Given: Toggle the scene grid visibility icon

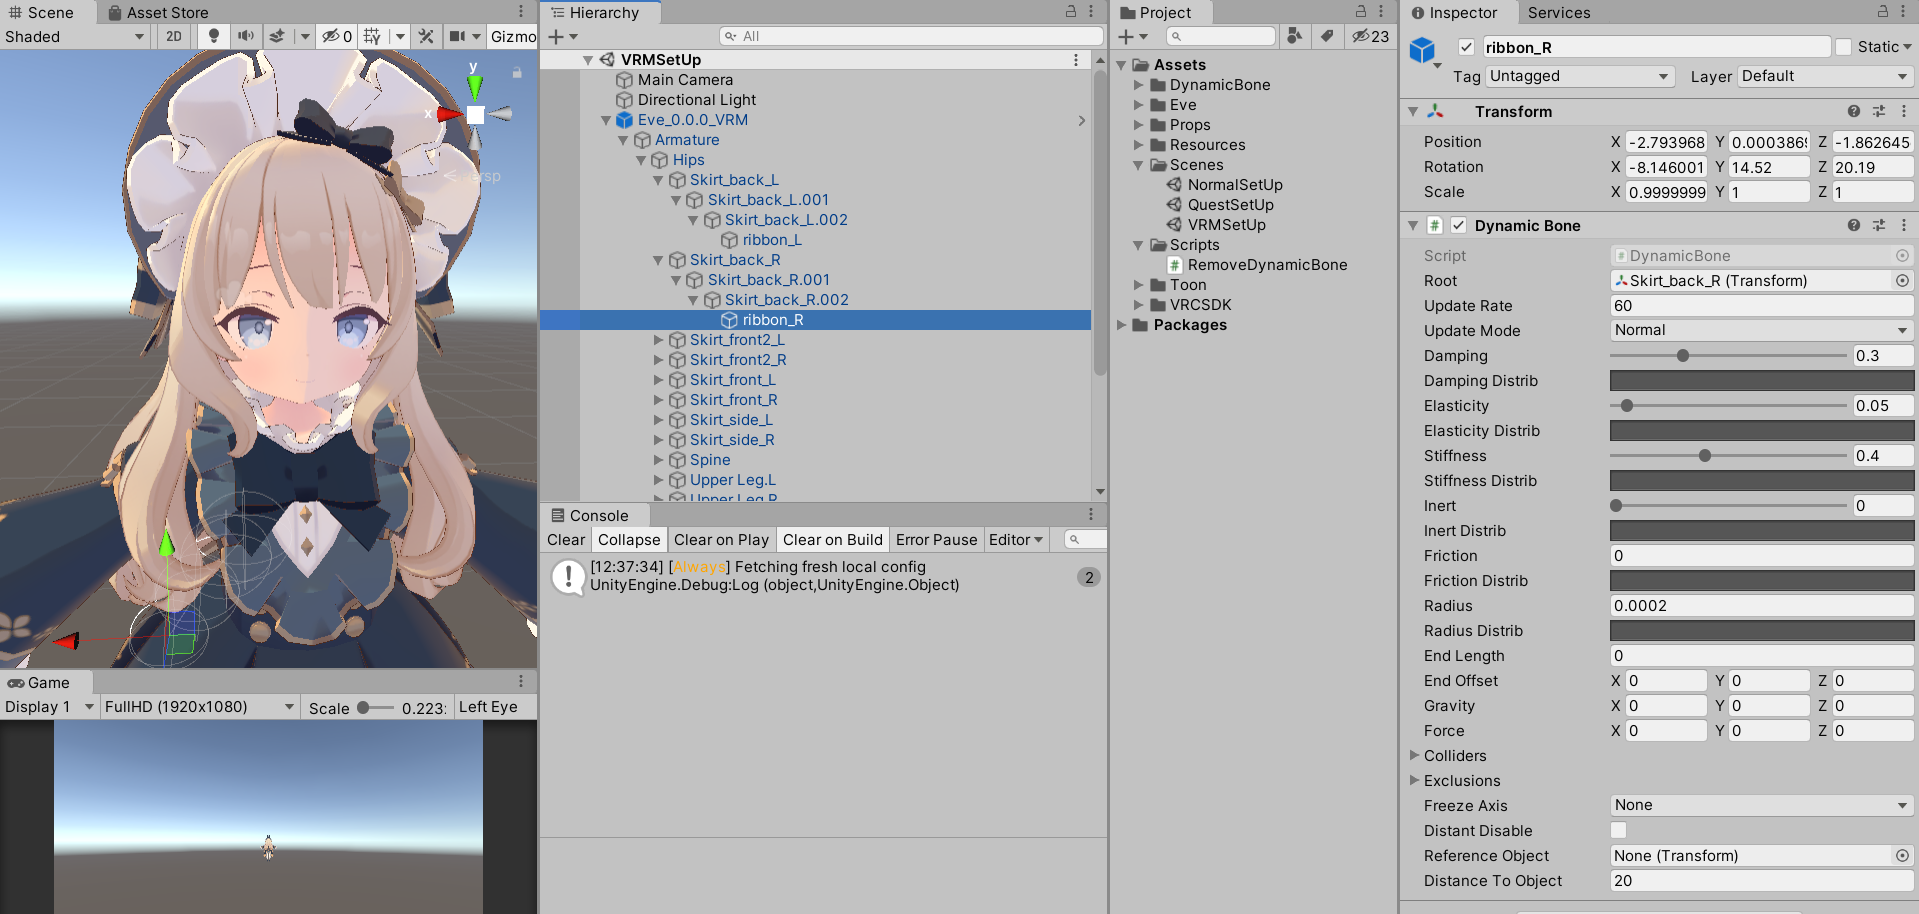Looking at the screenshot, I should coord(372,36).
